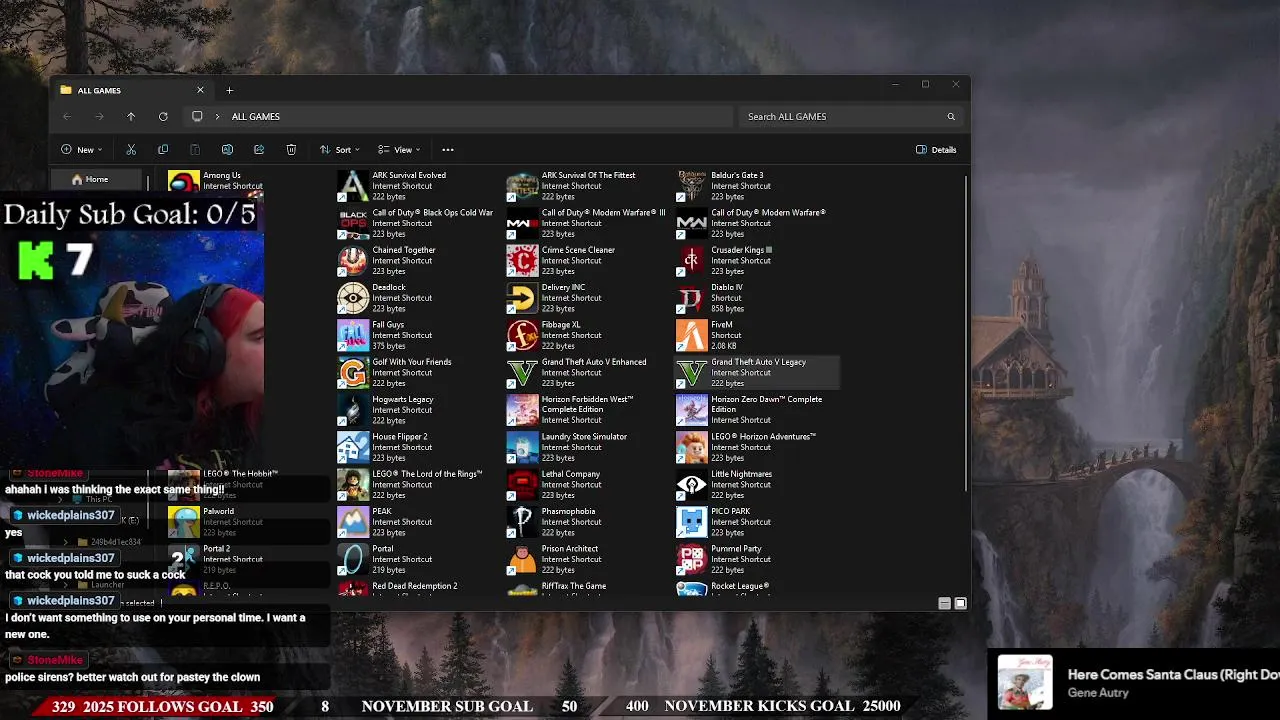Expand the breadcrumb chevron before ALL GAMES
This screenshot has height=720, width=1280.
point(217,117)
